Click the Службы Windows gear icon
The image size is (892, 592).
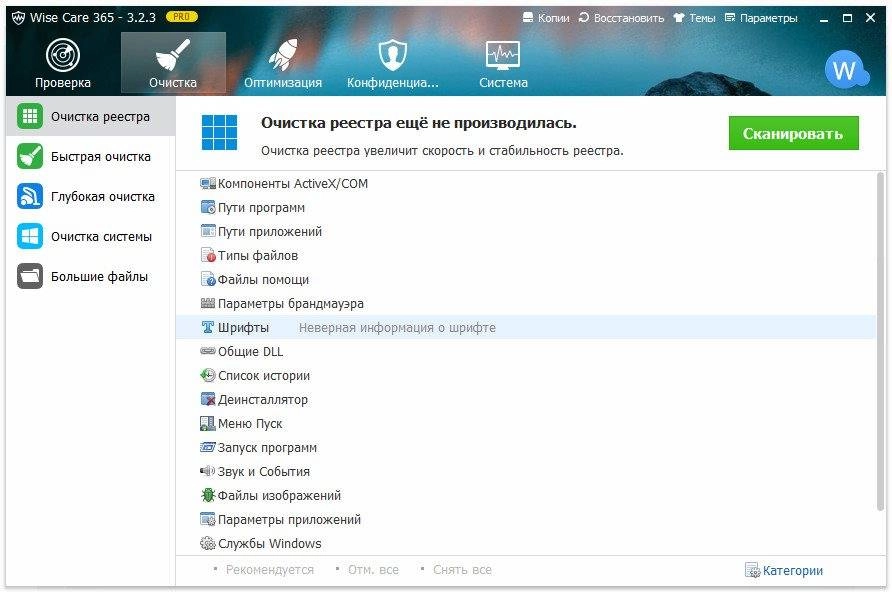click(x=208, y=543)
